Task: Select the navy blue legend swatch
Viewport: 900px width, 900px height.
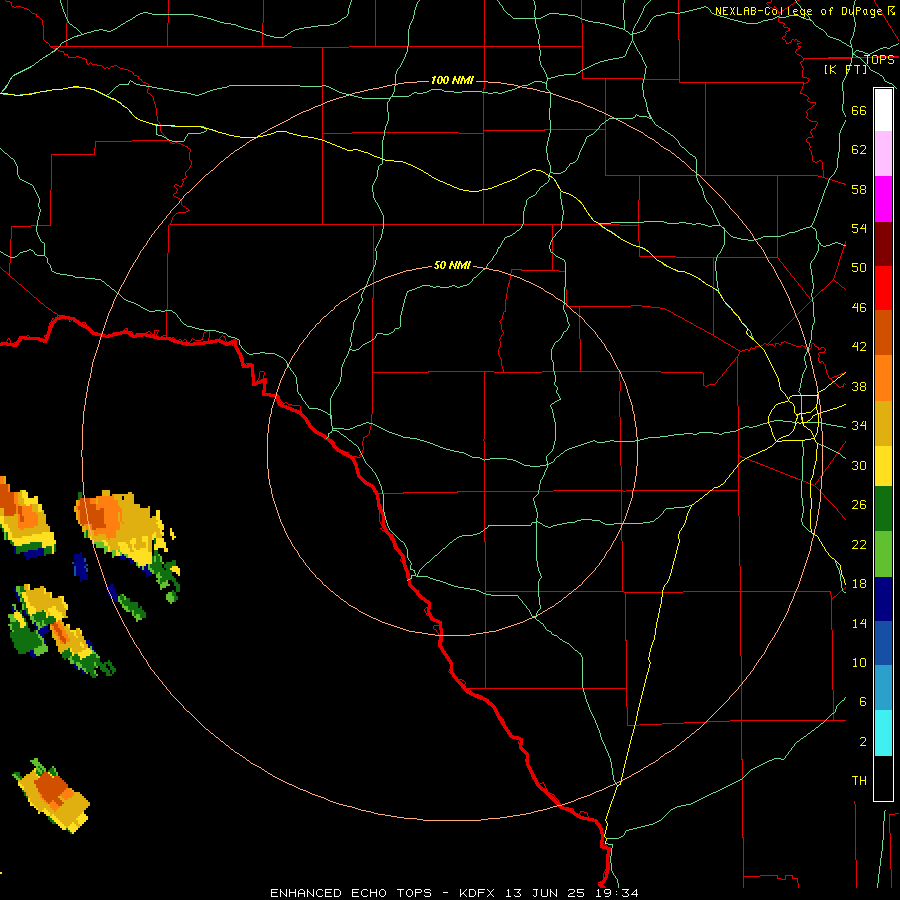Action: coord(883,599)
